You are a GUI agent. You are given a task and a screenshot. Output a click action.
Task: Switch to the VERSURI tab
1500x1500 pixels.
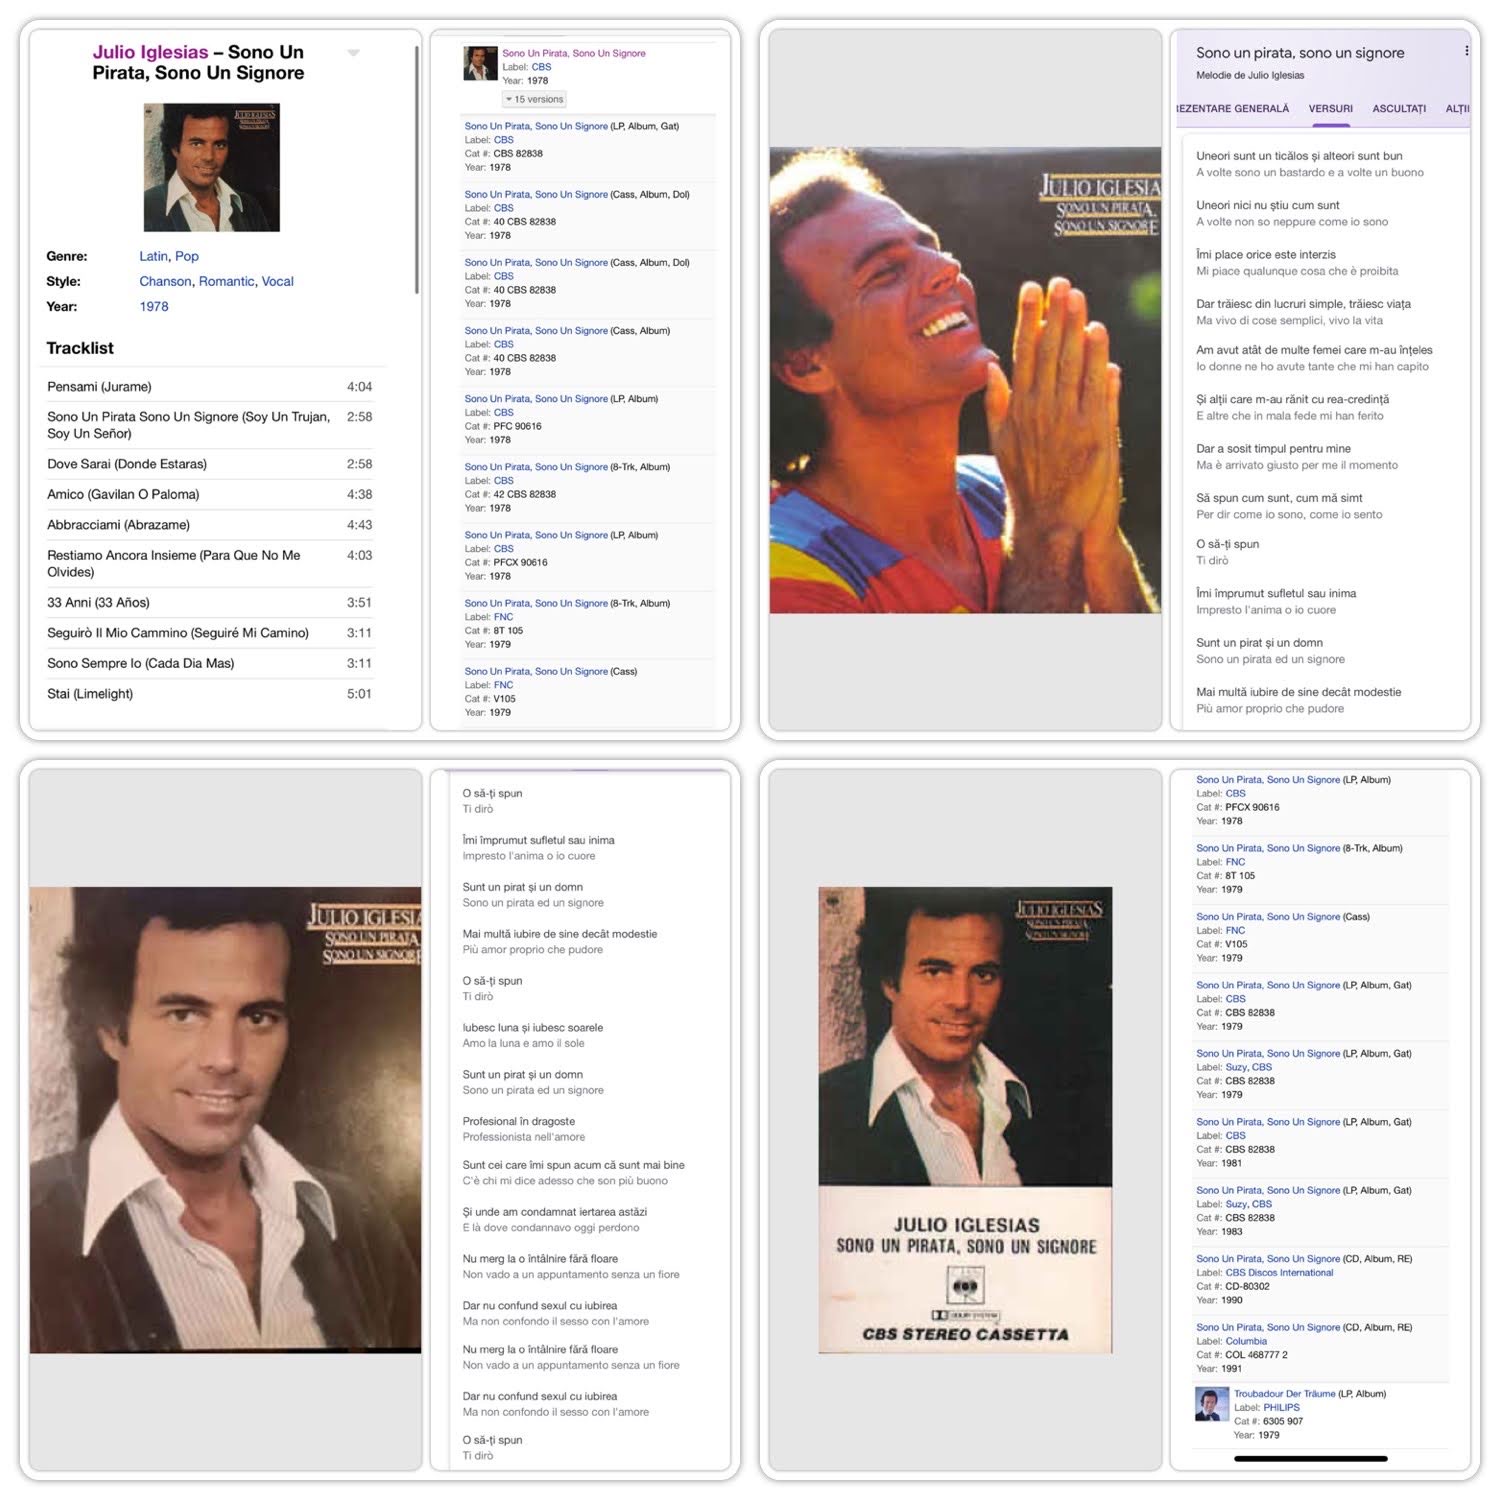point(1330,109)
